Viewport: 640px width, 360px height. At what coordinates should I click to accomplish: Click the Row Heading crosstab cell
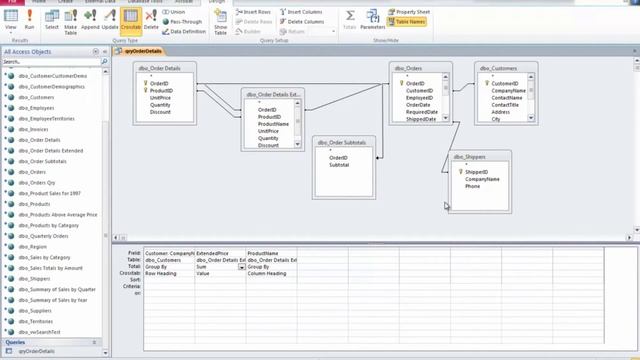tap(169, 273)
